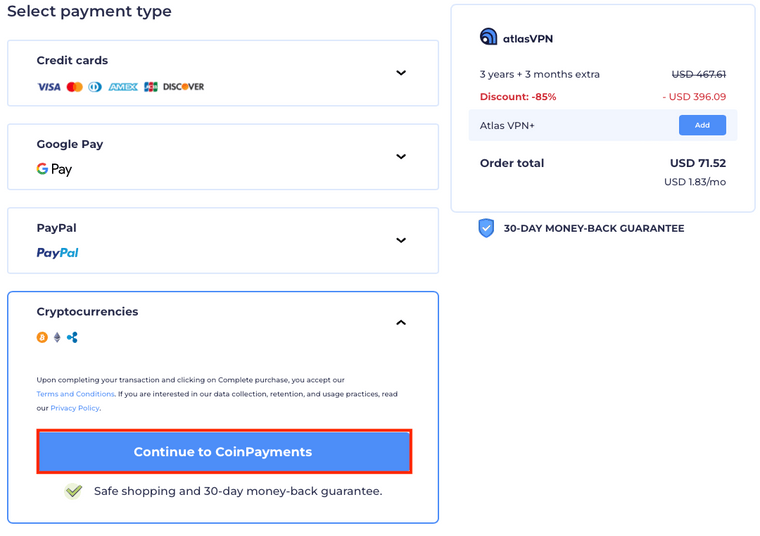Click the Select payment type heading
This screenshot has height=536, width=760.
pyautogui.click(x=89, y=11)
